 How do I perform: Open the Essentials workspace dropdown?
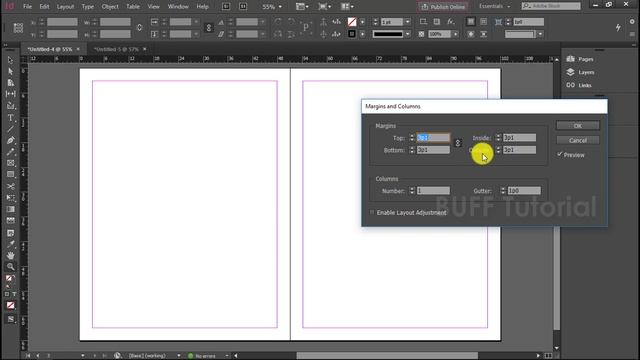coord(508,7)
